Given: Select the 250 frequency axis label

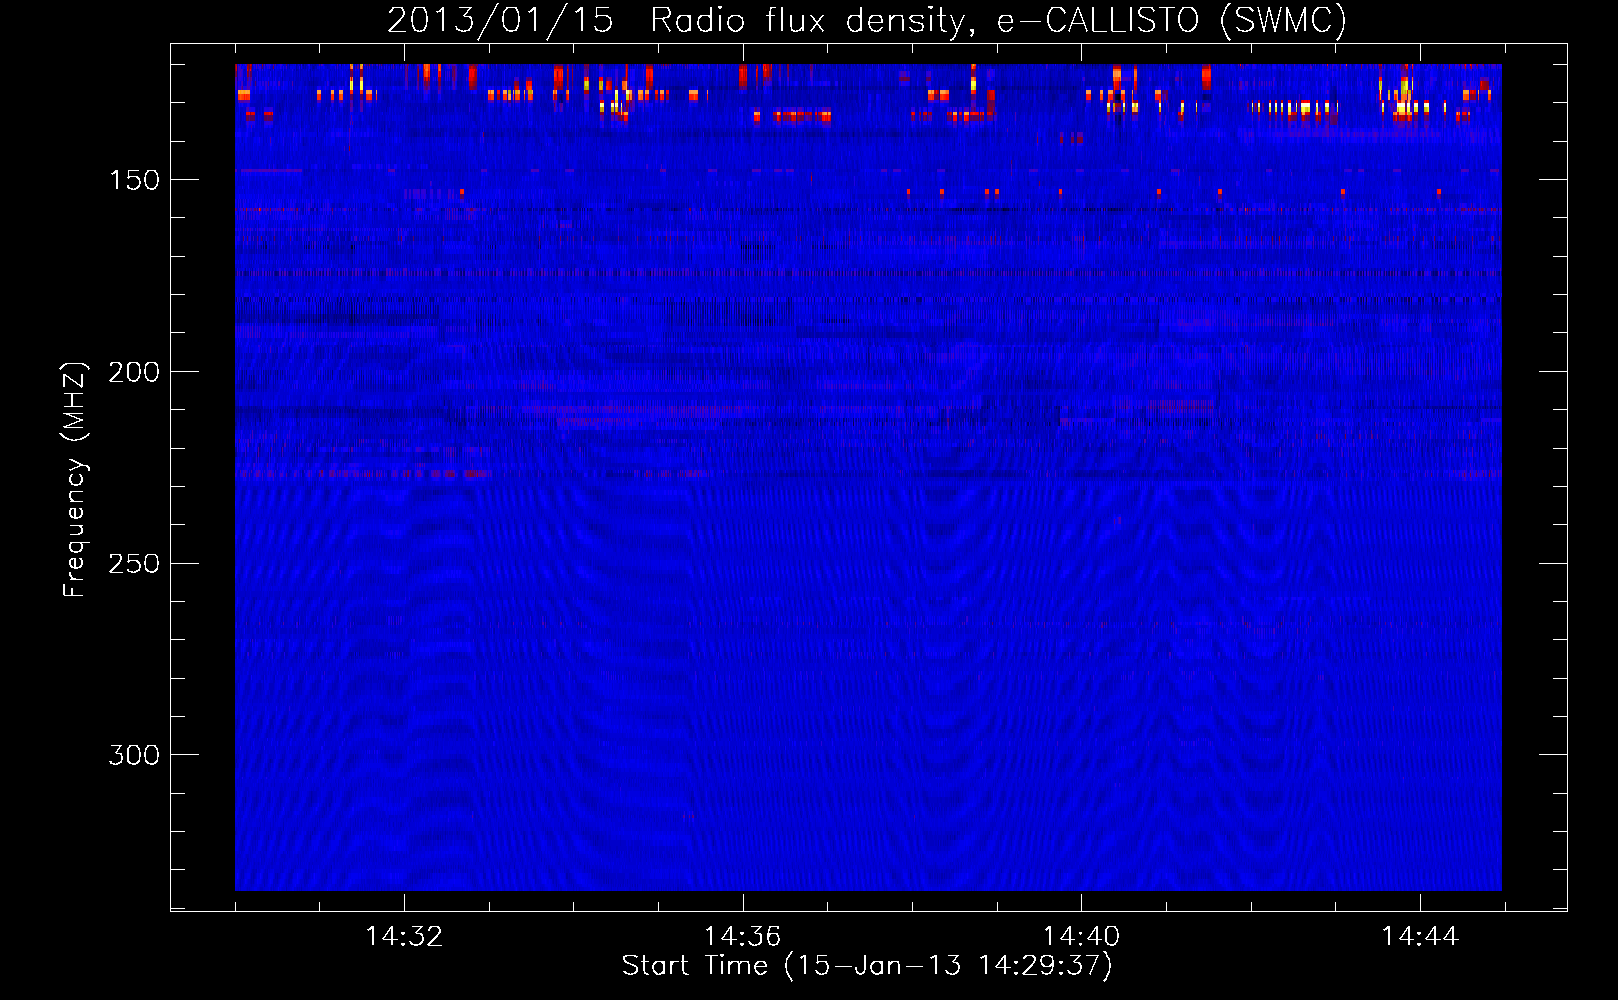Looking at the screenshot, I should pyautogui.click(x=134, y=564).
